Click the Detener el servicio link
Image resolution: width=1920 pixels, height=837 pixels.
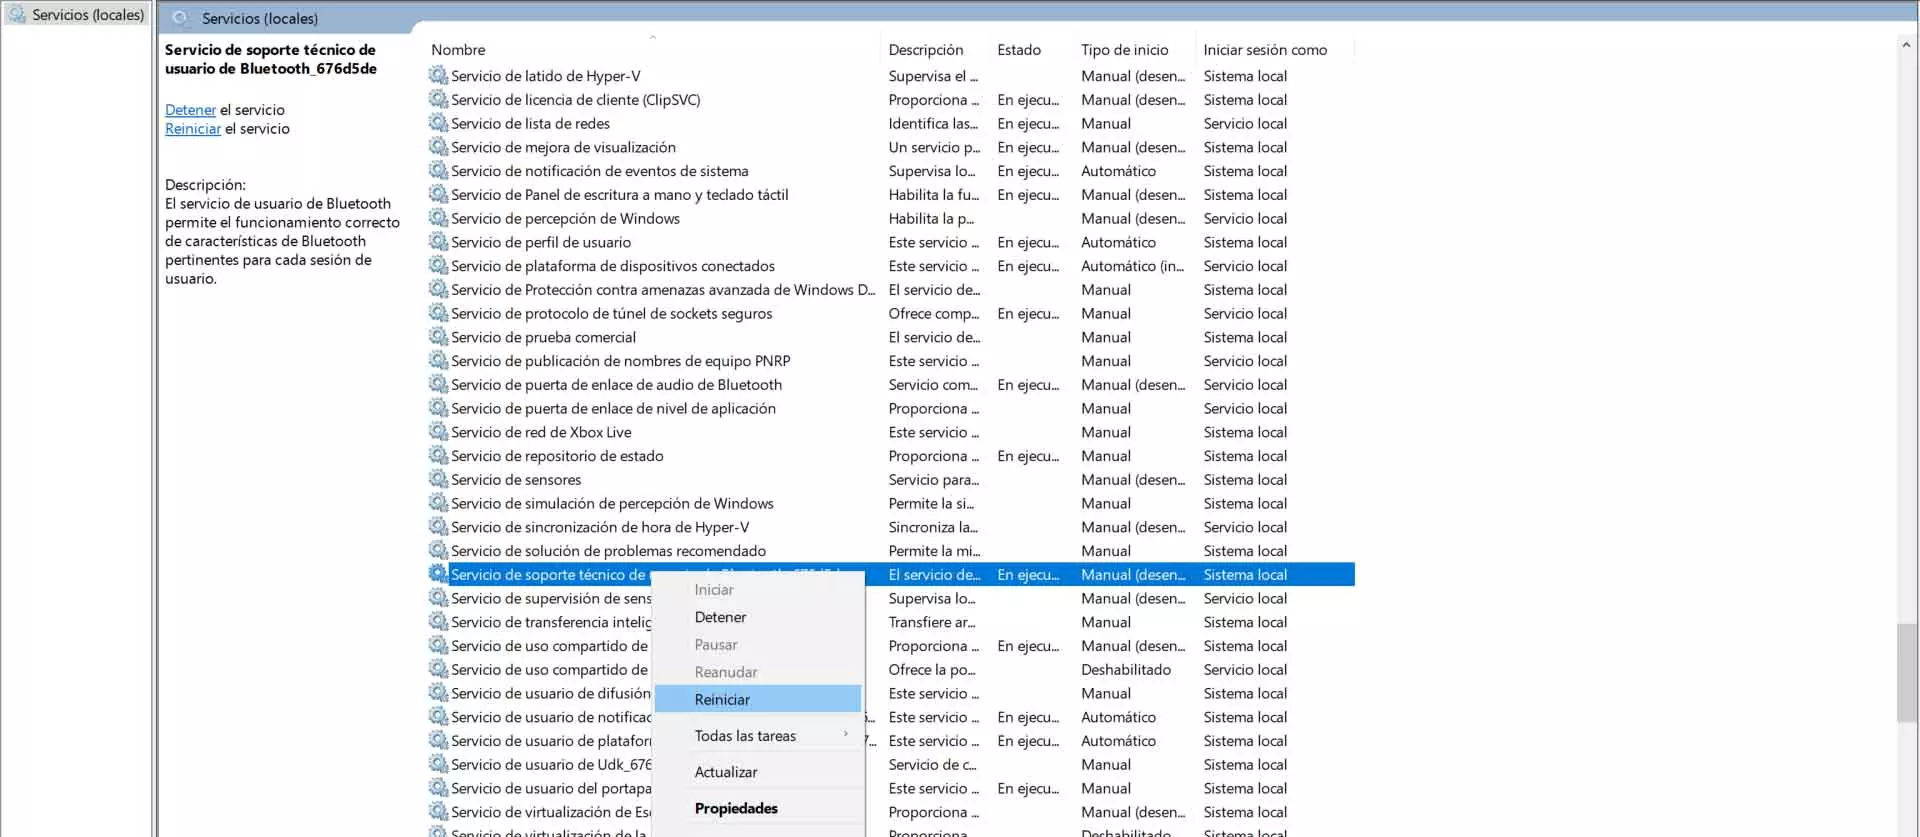click(x=190, y=110)
